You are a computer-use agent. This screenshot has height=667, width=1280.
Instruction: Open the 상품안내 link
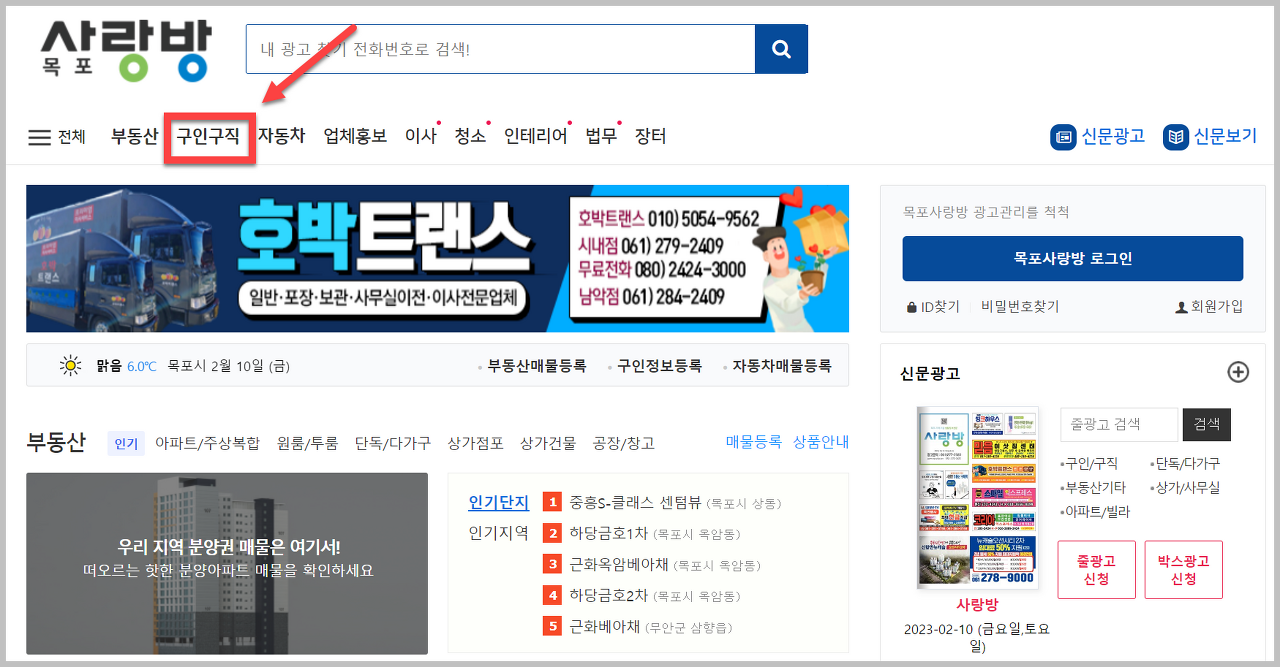(x=821, y=442)
